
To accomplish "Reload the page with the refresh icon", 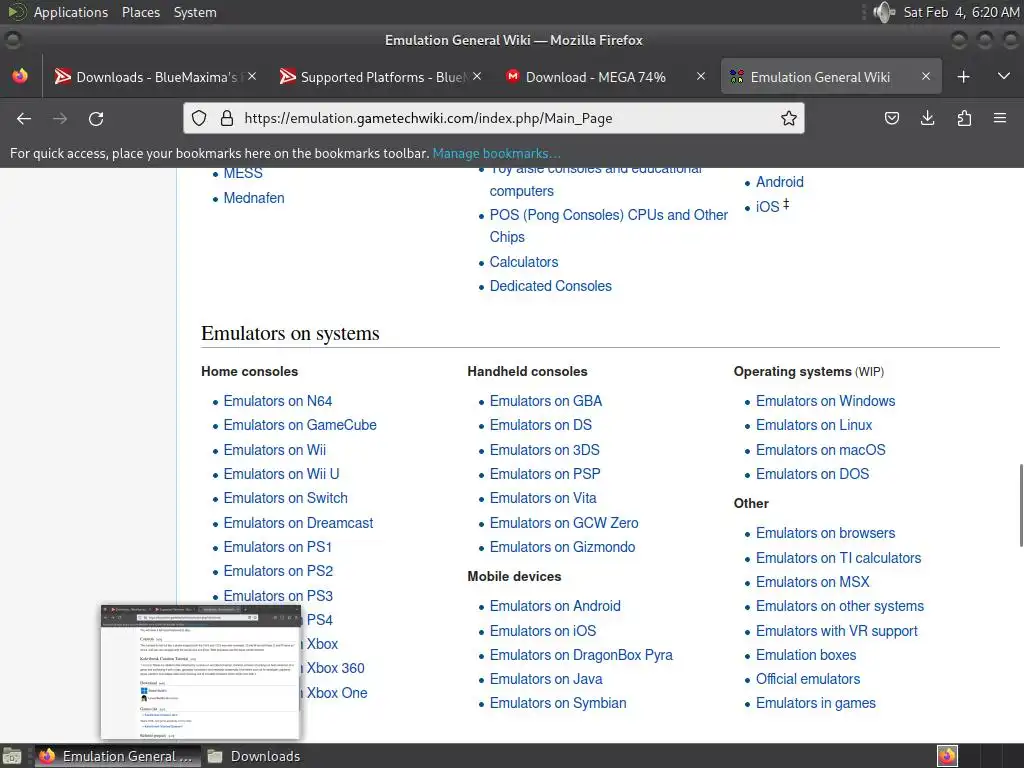I will coord(96,118).
